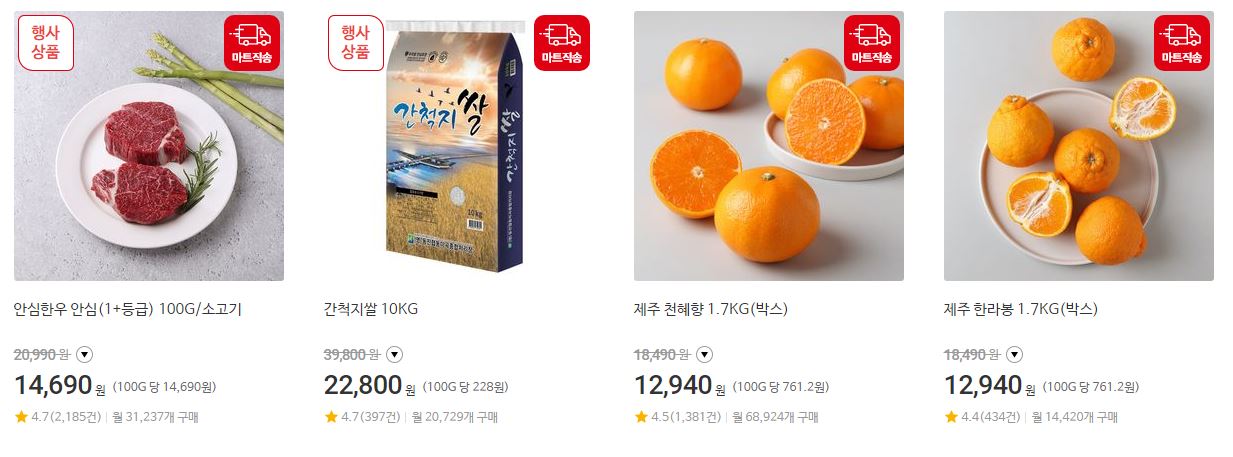Click star rating icon under beef product
The width and height of the screenshot is (1233, 457).
coord(21,417)
